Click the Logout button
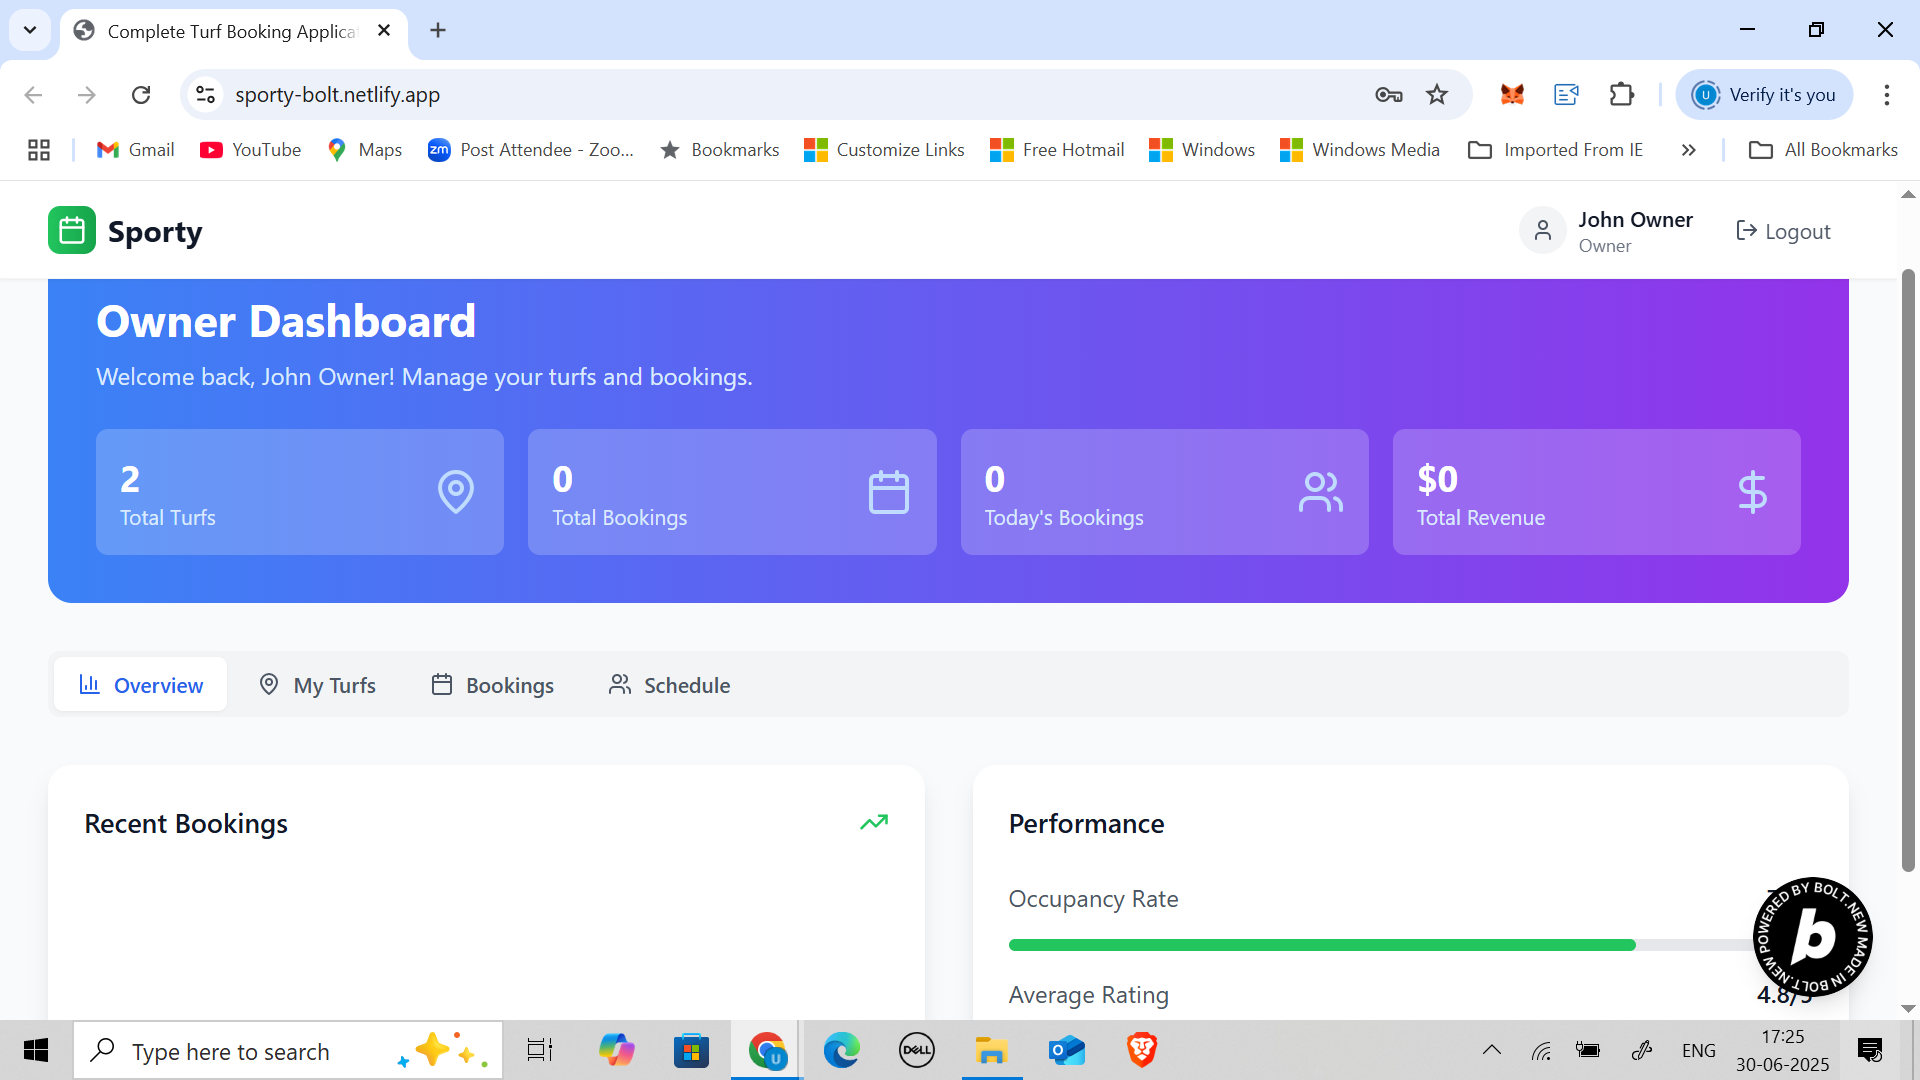 pyautogui.click(x=1783, y=231)
